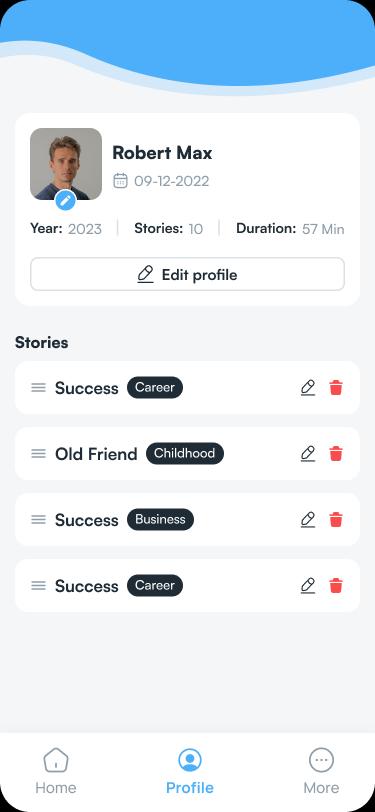Edit the last Success Career story
Screen dimensions: 375x812
308,586
